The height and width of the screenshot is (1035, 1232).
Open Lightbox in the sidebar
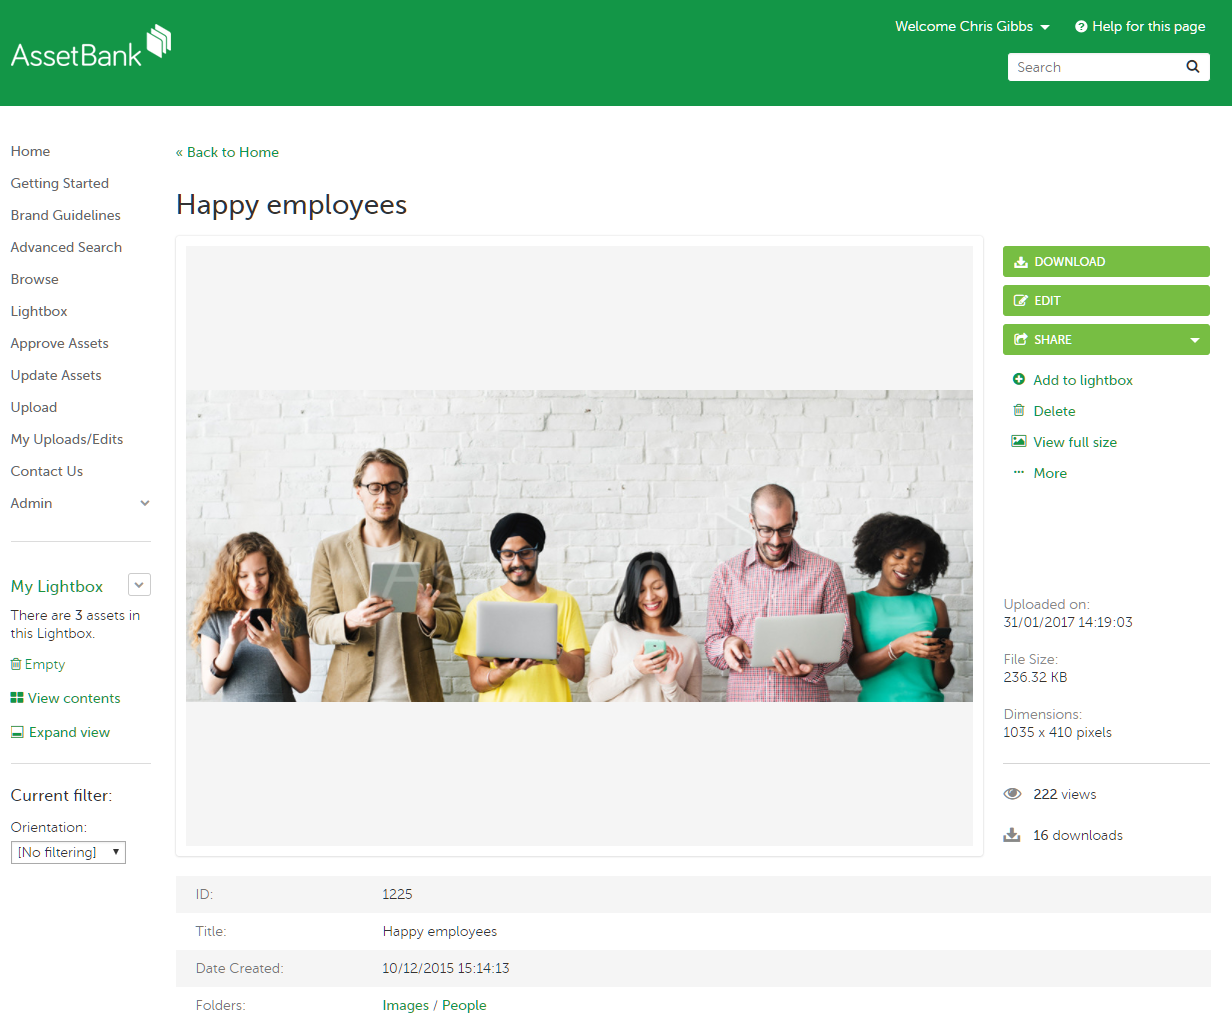tap(39, 311)
